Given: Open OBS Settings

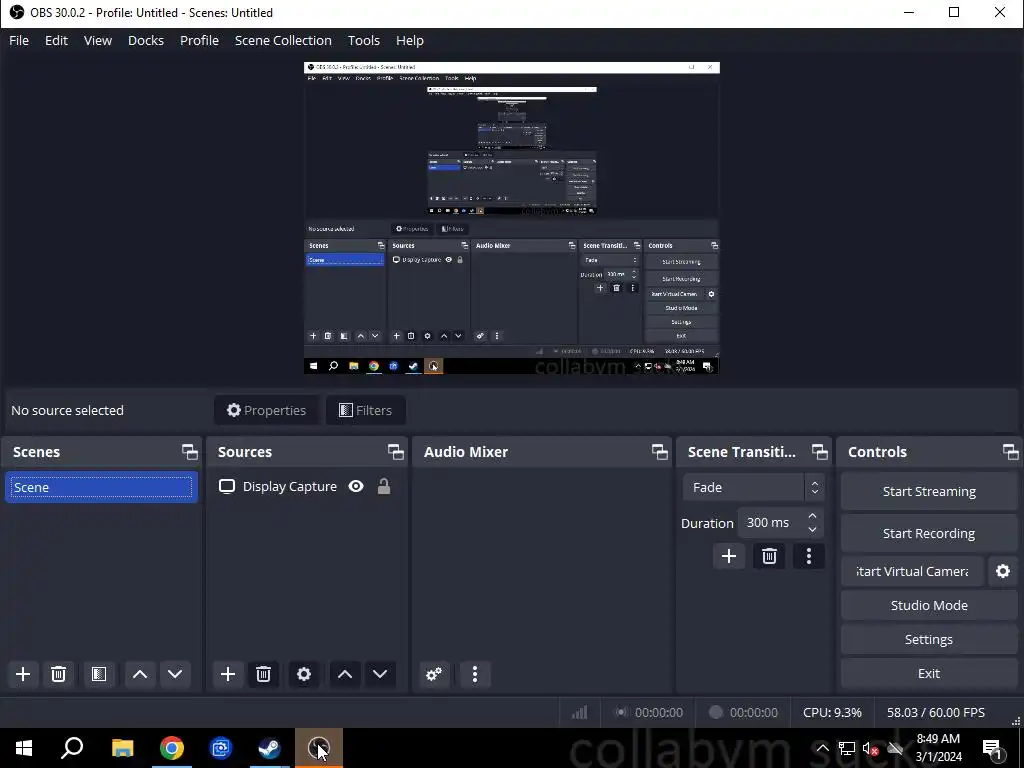Looking at the screenshot, I should (x=929, y=639).
